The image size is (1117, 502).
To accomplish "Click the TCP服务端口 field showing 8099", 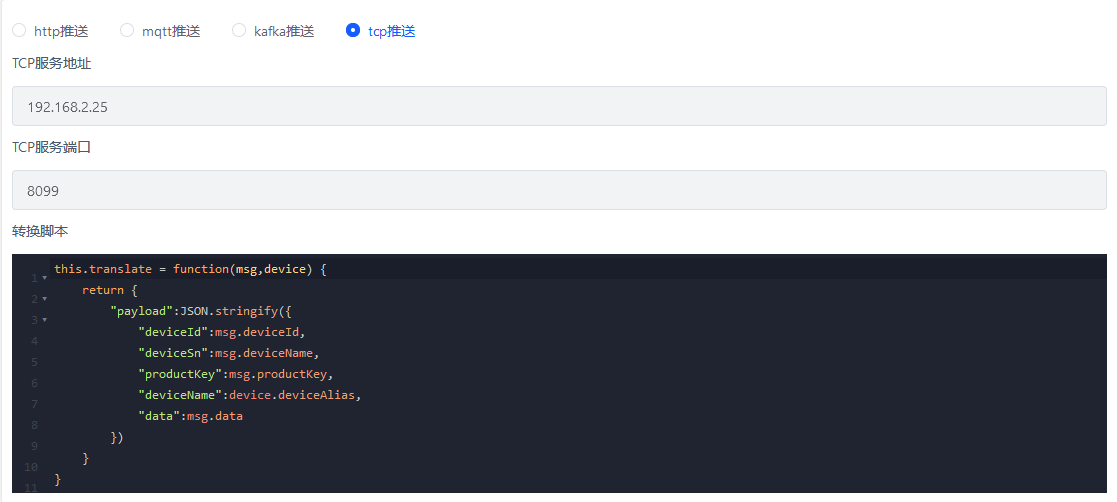I will pyautogui.click(x=559, y=190).
